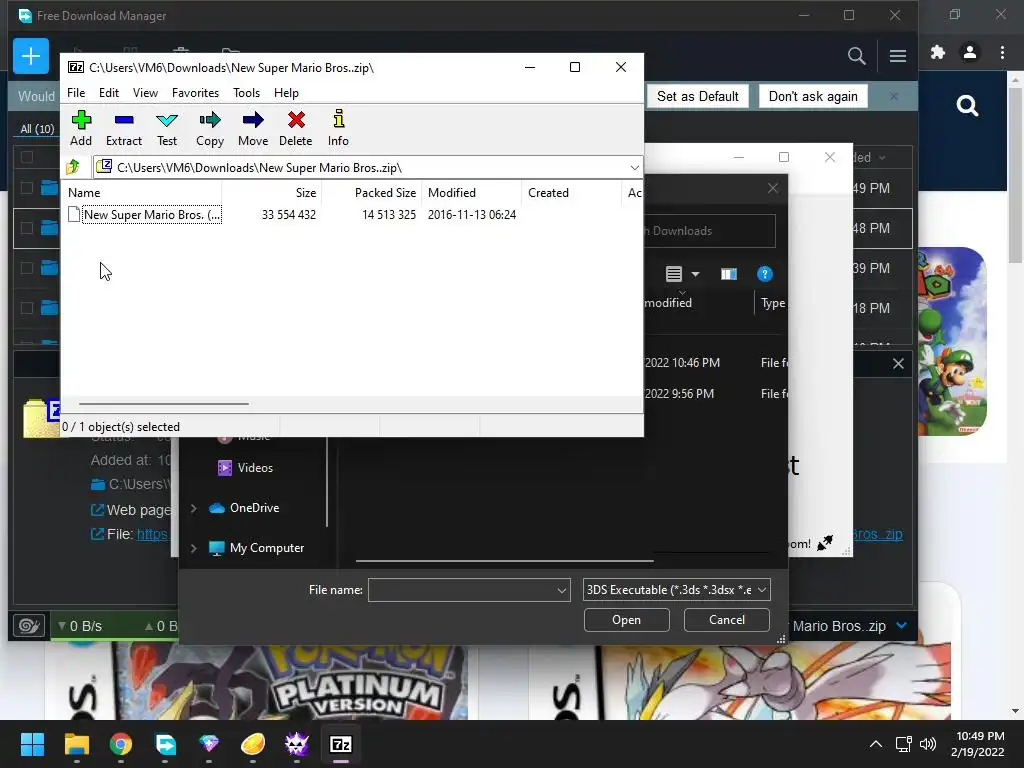Click the red Delete icon
This screenshot has height=768, width=1024.
pos(296,128)
